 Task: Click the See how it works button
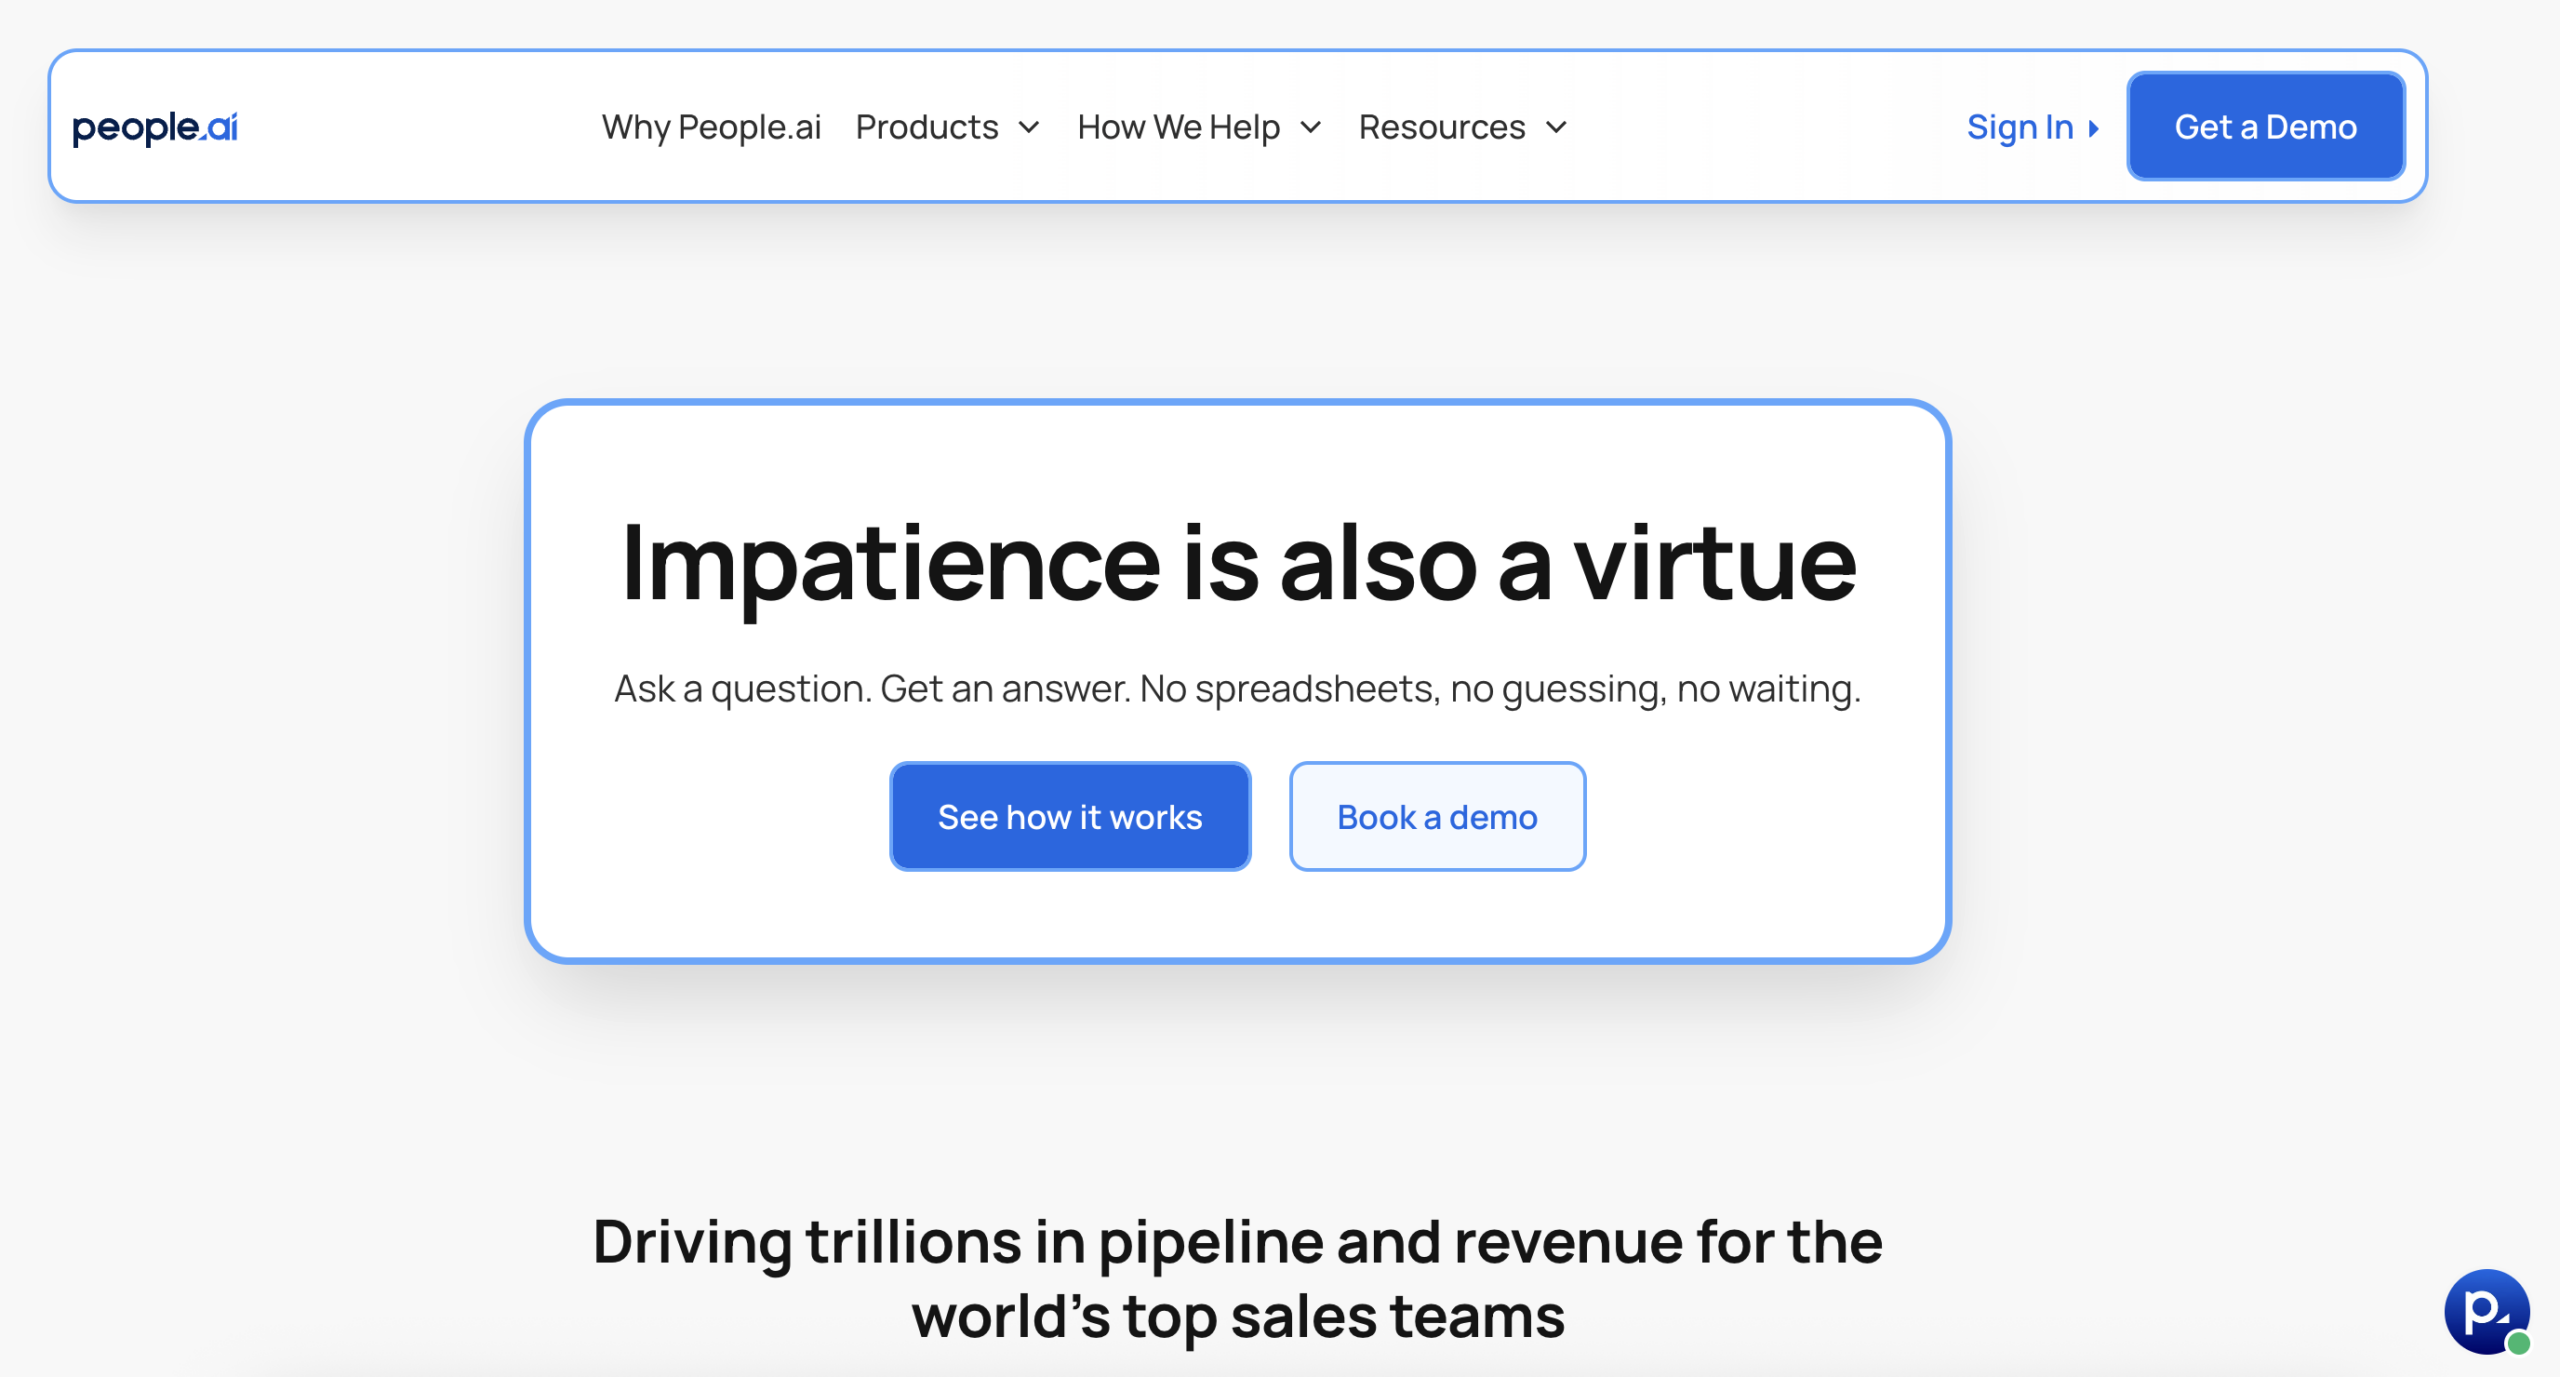click(1070, 817)
